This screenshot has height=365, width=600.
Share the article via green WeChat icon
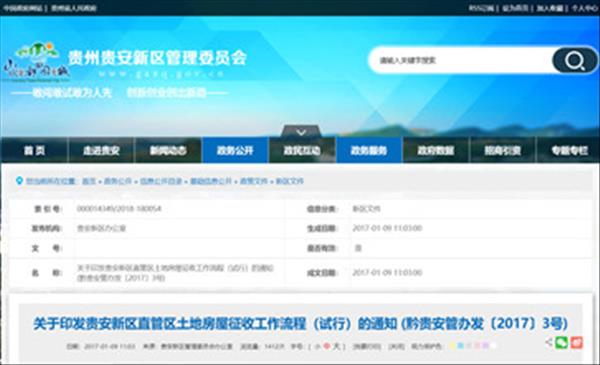click(x=561, y=342)
